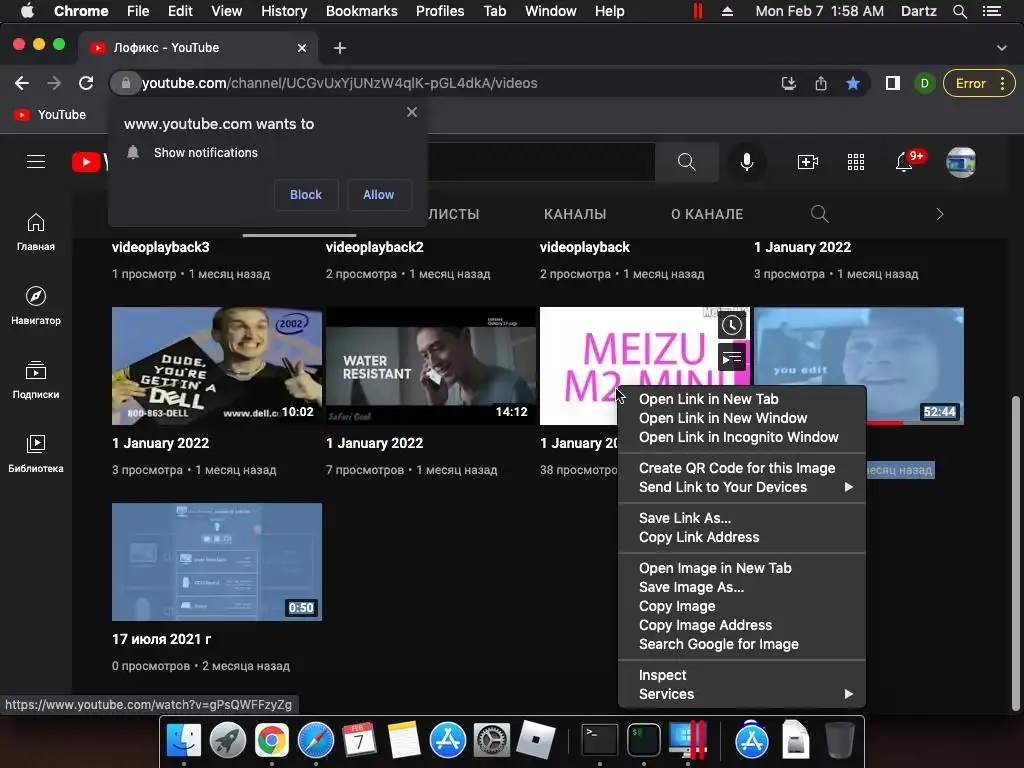Viewport: 1024px width, 768px height.
Task: Click the YouTube search magnifier button
Action: (x=686, y=161)
